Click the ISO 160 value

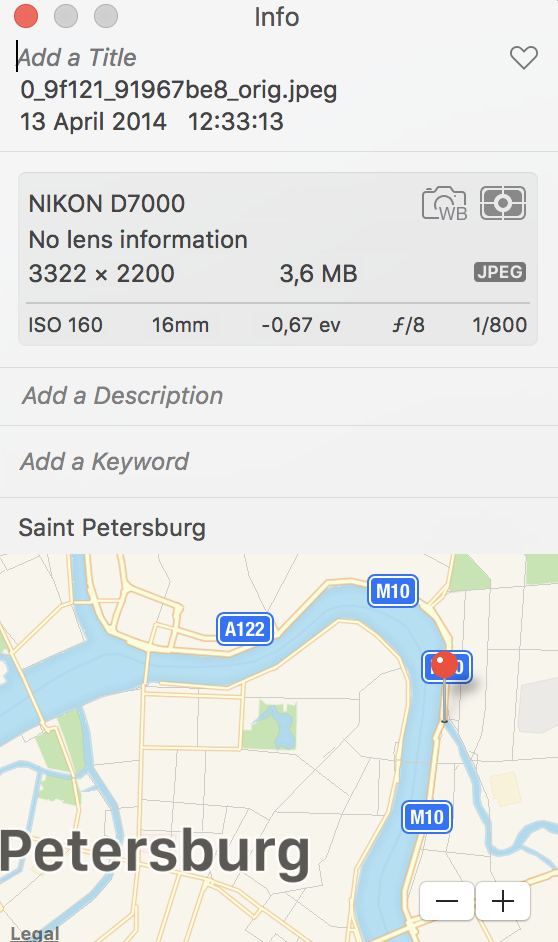[65, 325]
